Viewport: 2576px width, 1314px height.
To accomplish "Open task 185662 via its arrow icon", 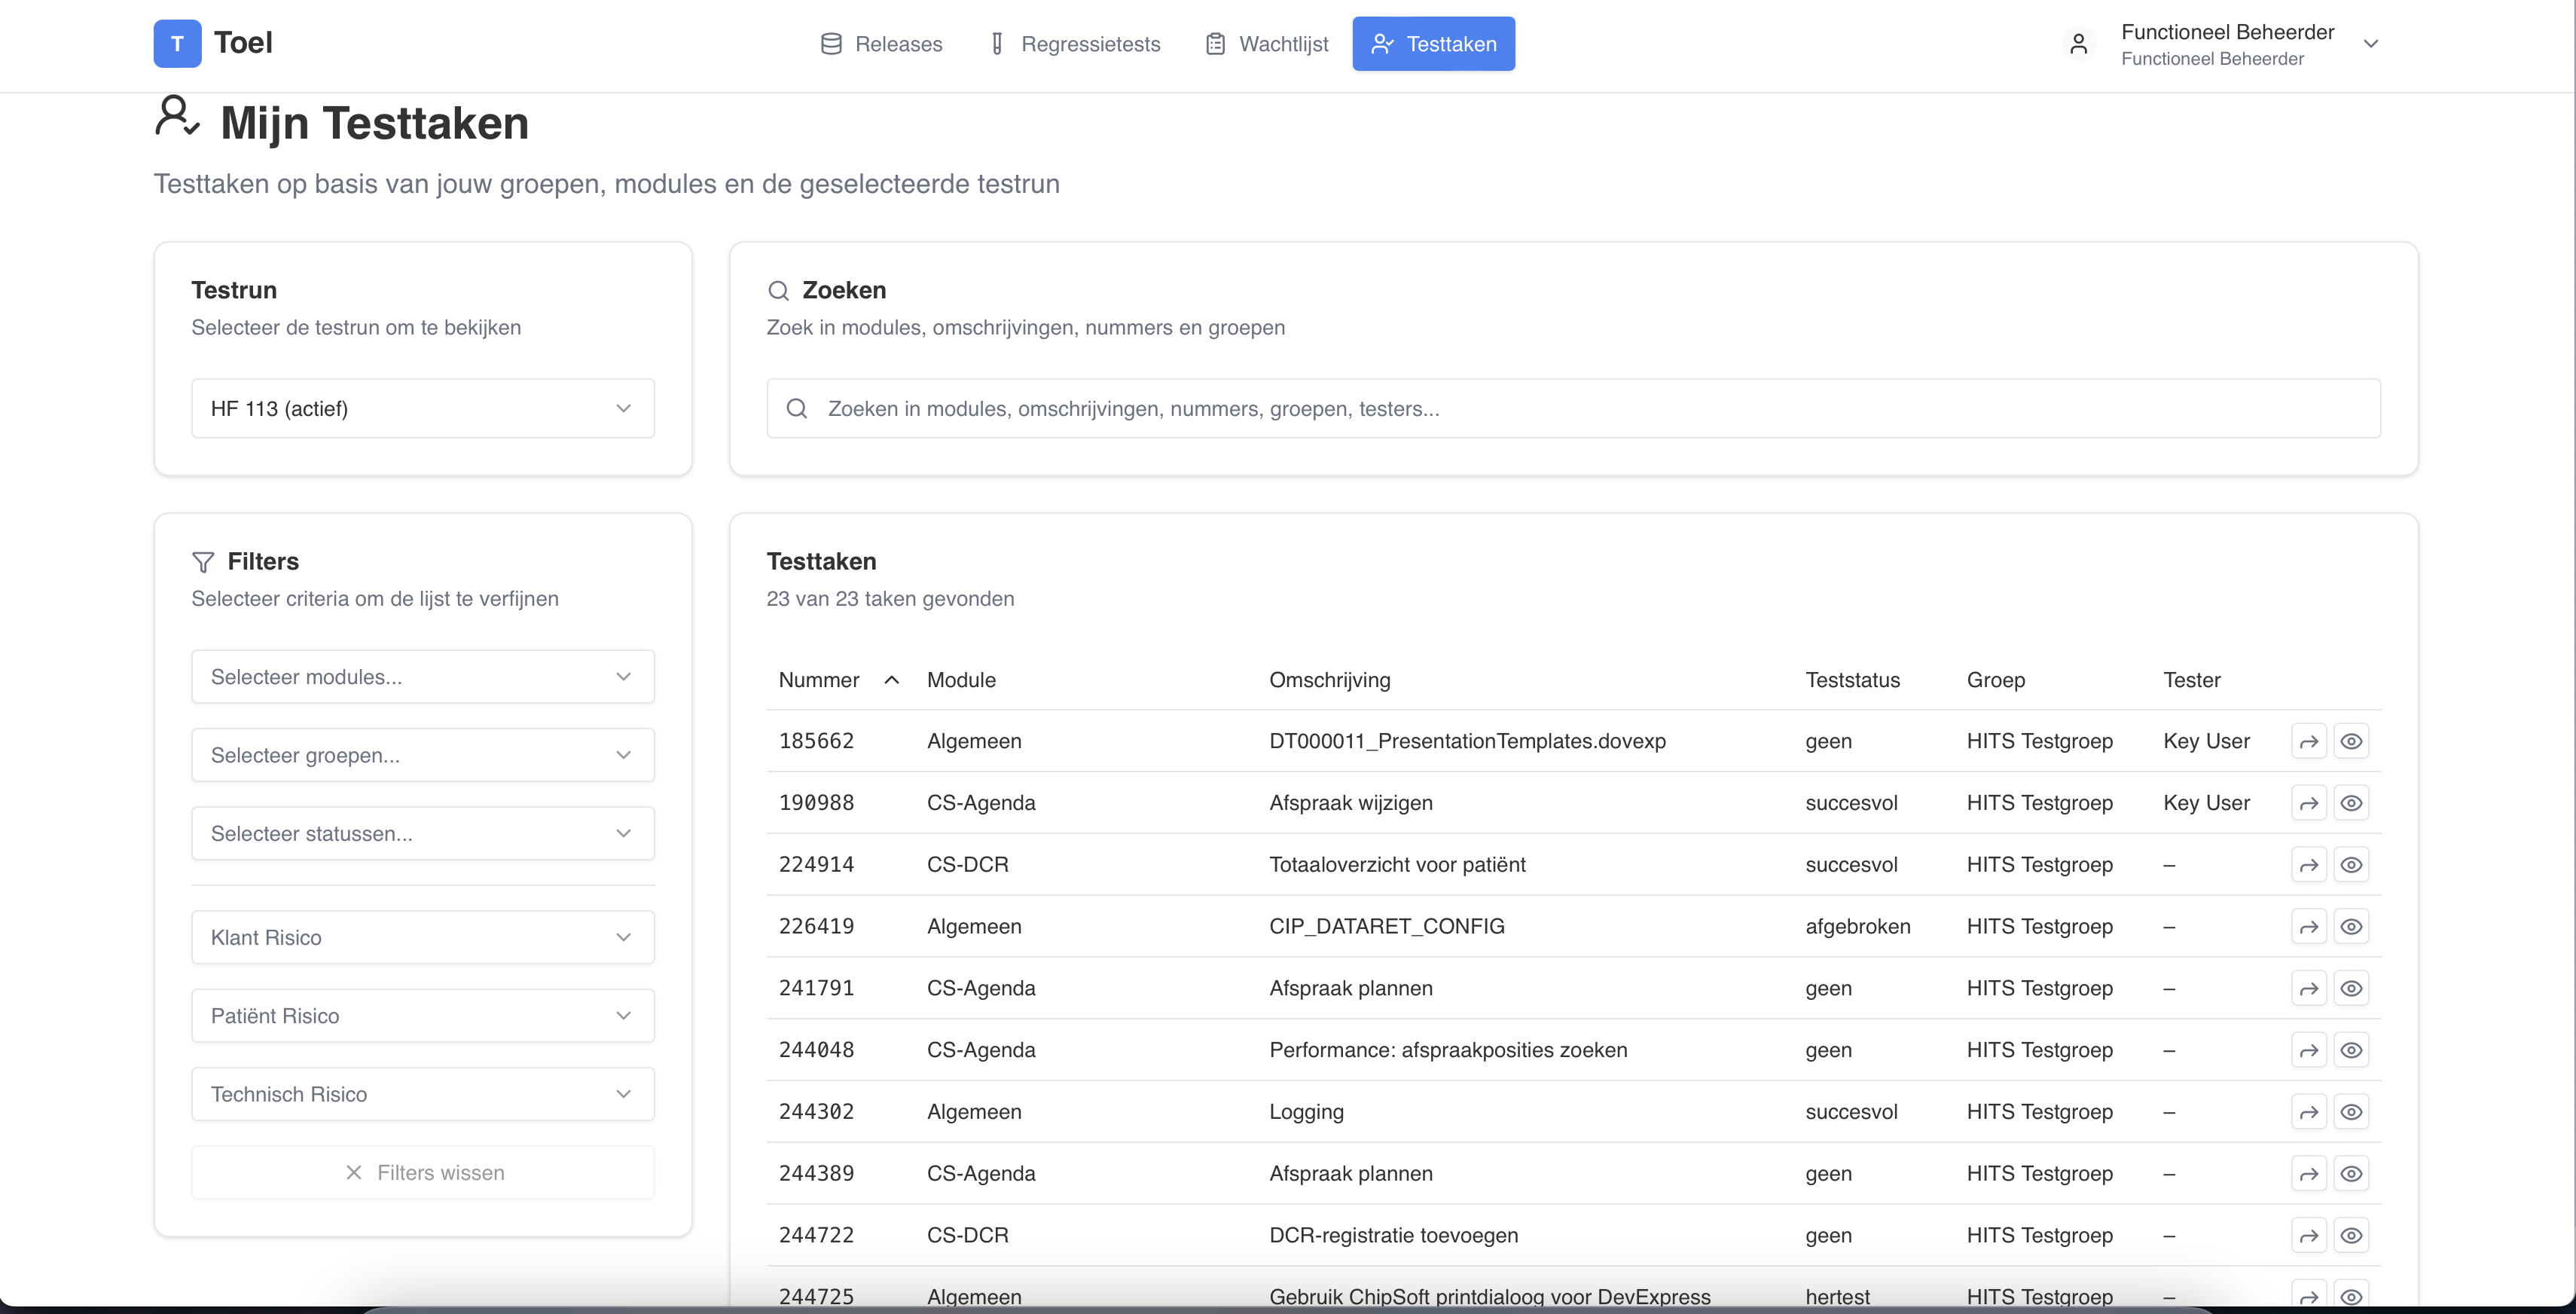I will coord(2309,740).
